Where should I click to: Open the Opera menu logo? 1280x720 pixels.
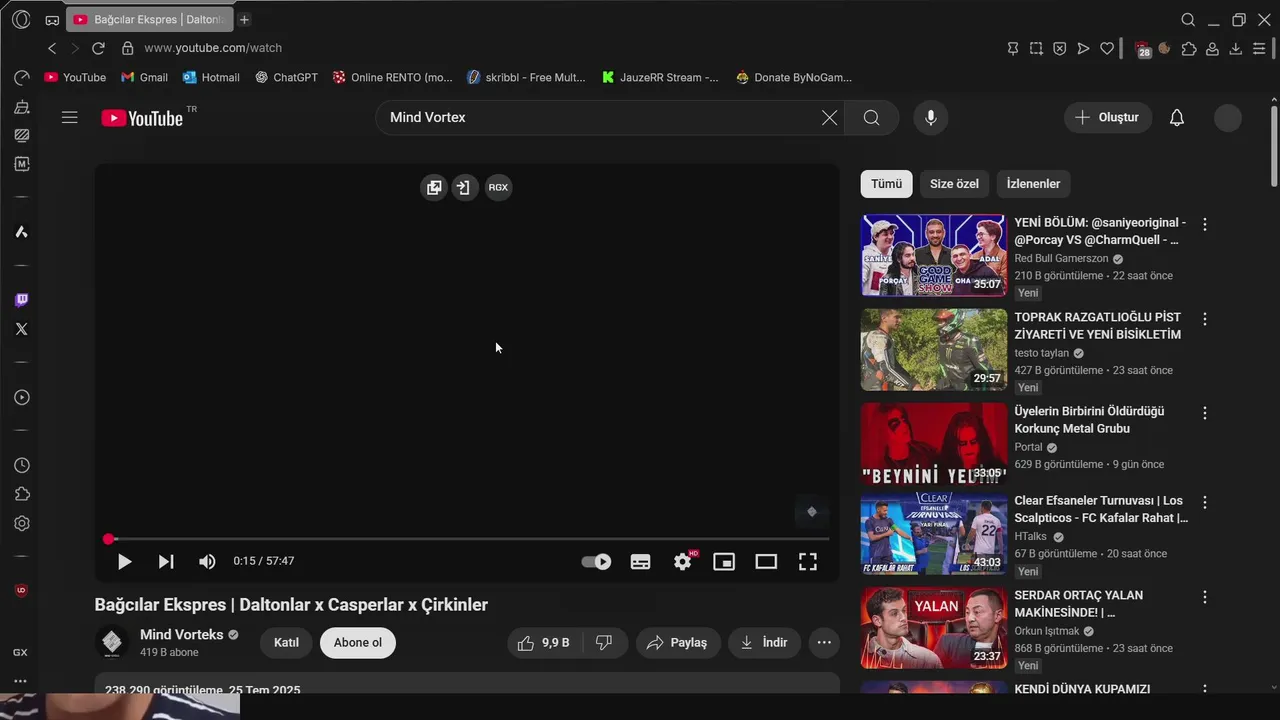(x=21, y=19)
